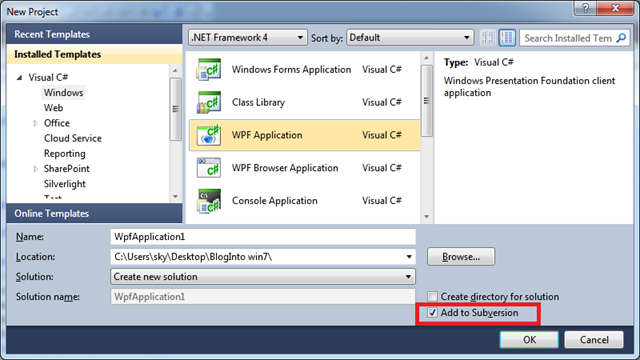Switch to small icons view
The height and width of the screenshot is (360, 640).
pyautogui.click(x=487, y=38)
